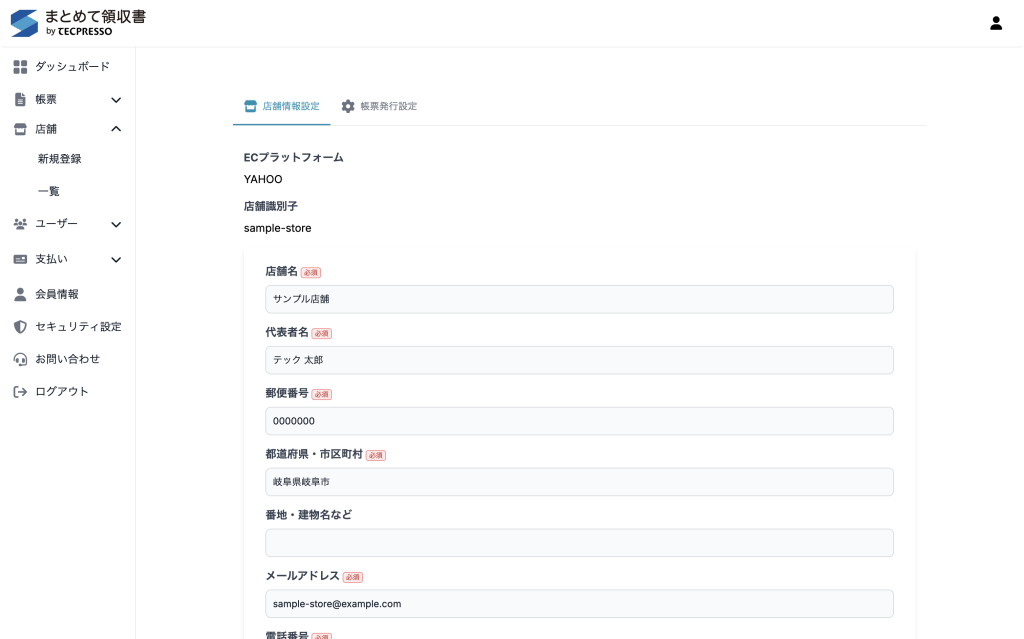Click the user account icon in header

[995, 23]
